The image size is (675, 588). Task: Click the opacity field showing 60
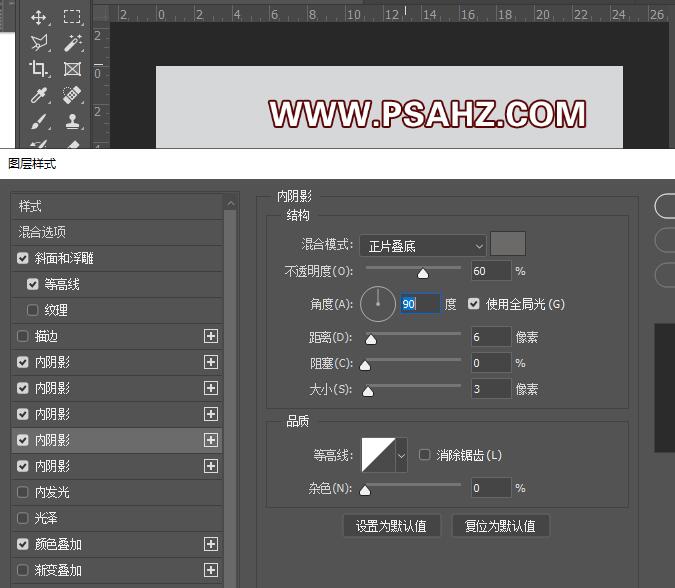tap(491, 271)
